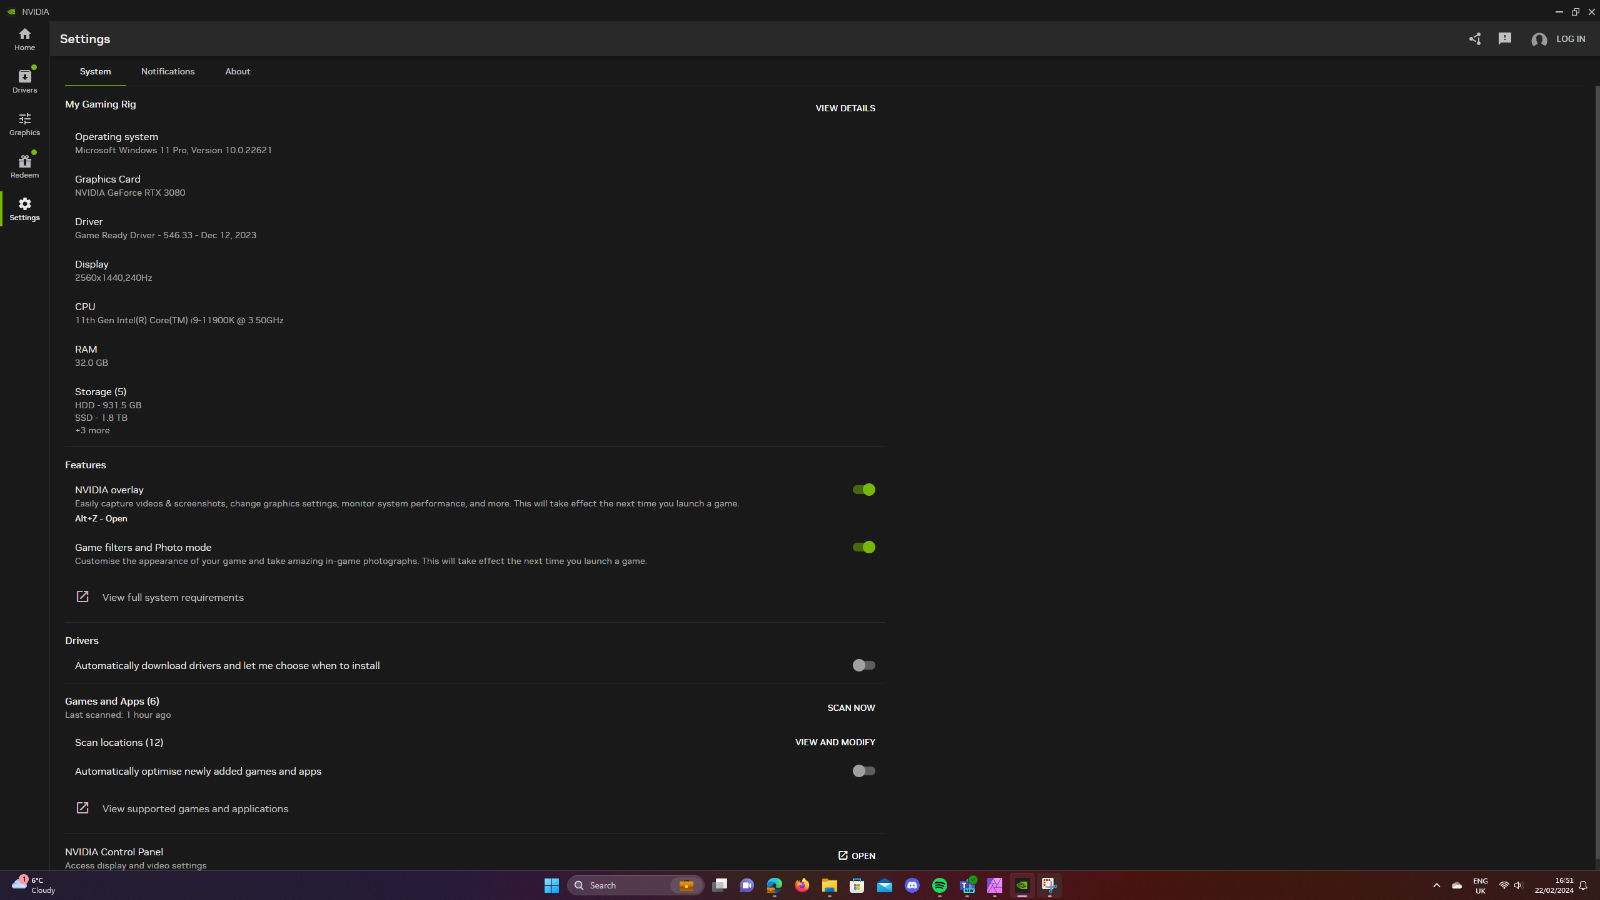
Task: Go to Graphics settings in sidebar
Action: click(x=24, y=123)
